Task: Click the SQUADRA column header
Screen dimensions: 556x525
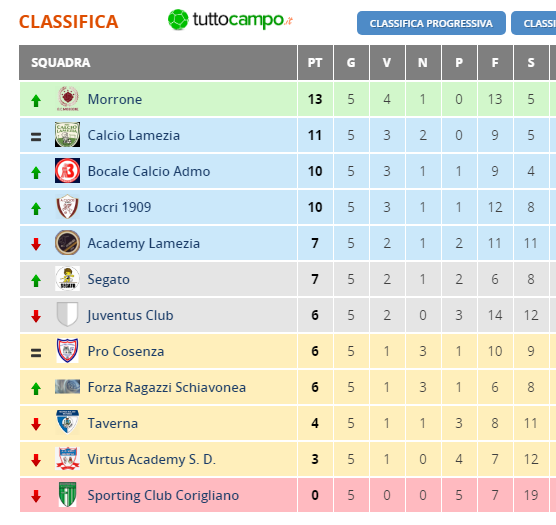Action: pyautogui.click(x=61, y=62)
